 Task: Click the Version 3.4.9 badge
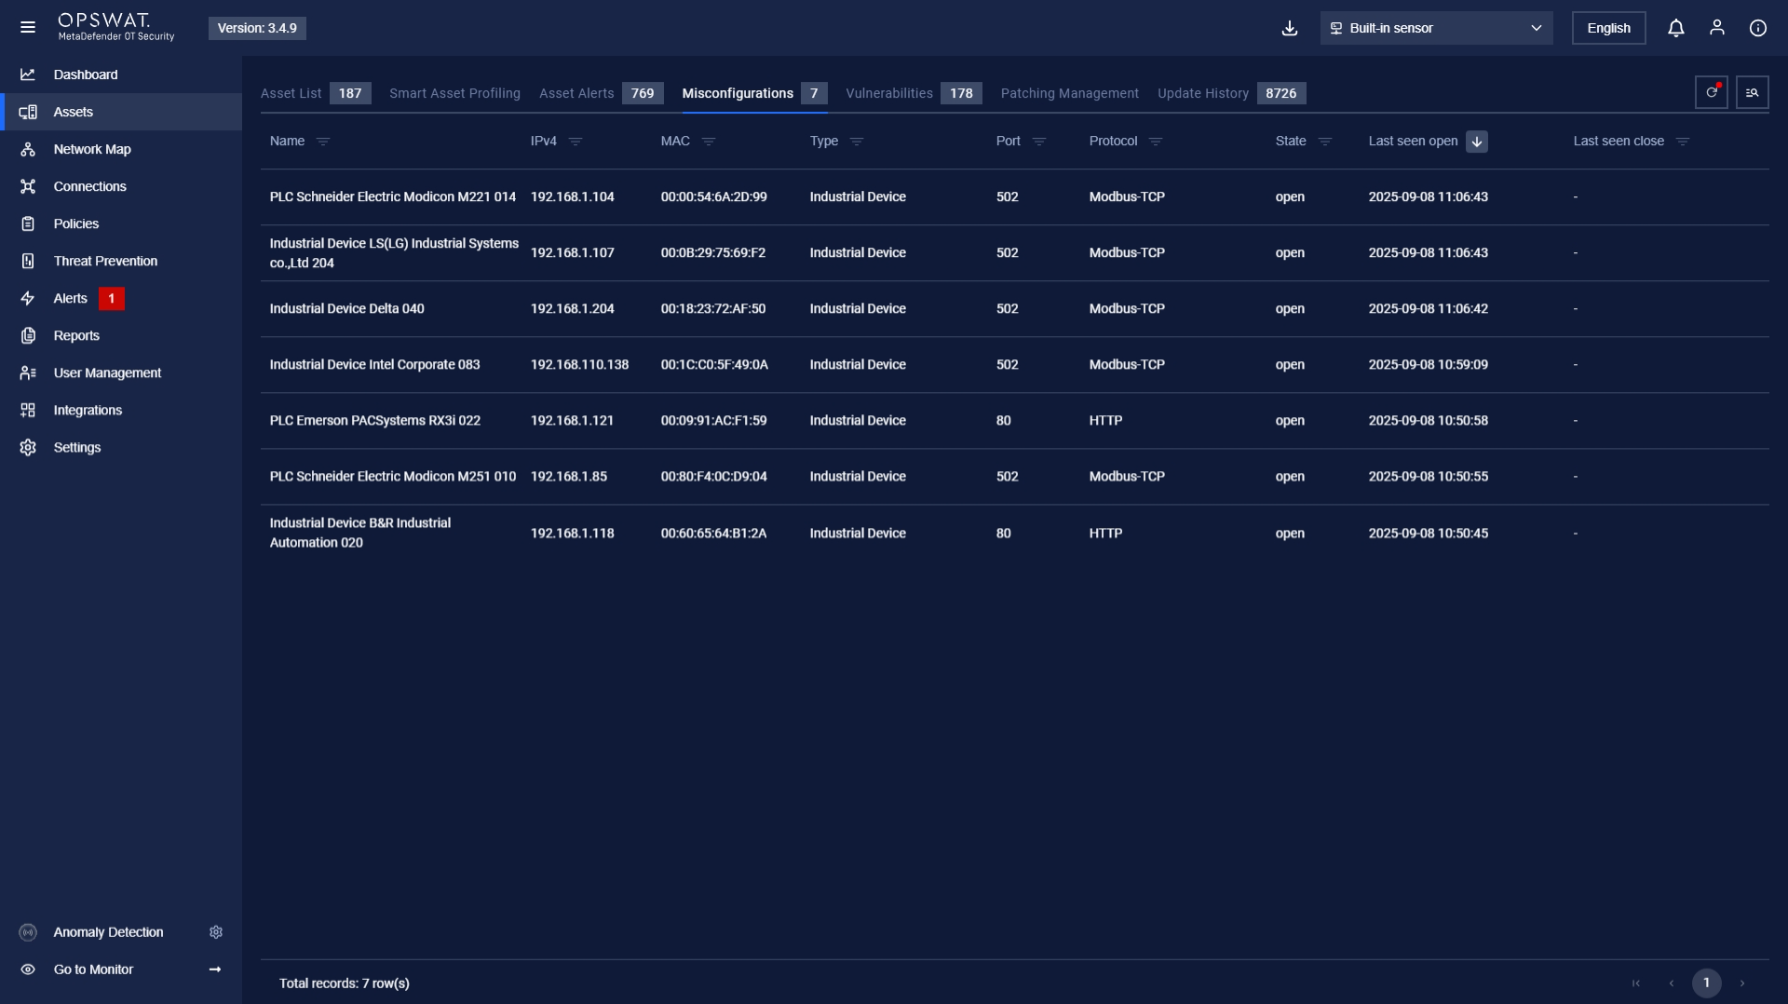point(257,28)
